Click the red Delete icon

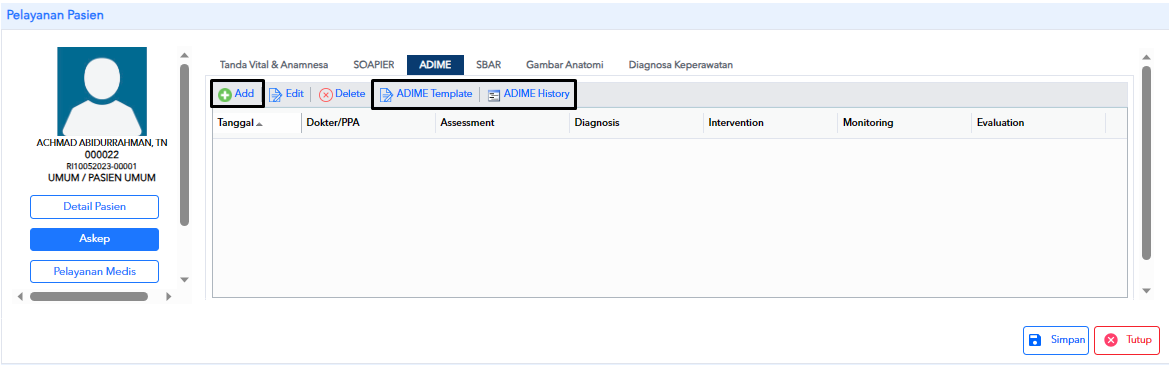[325, 95]
